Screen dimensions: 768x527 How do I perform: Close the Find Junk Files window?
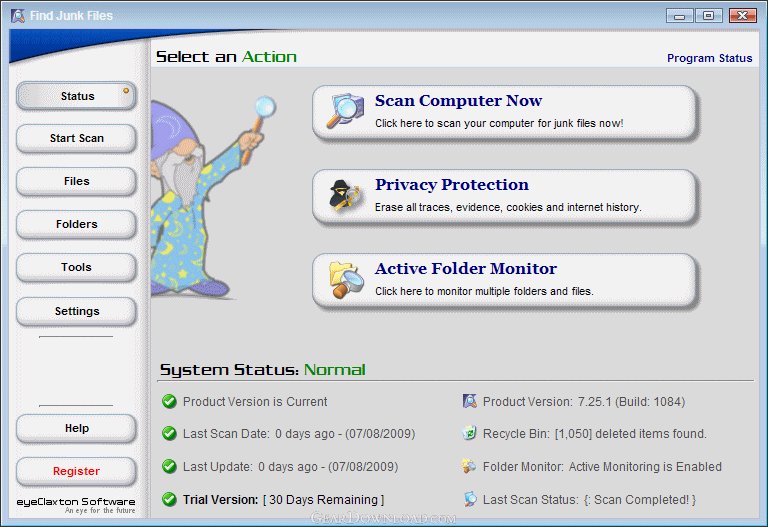pos(743,16)
